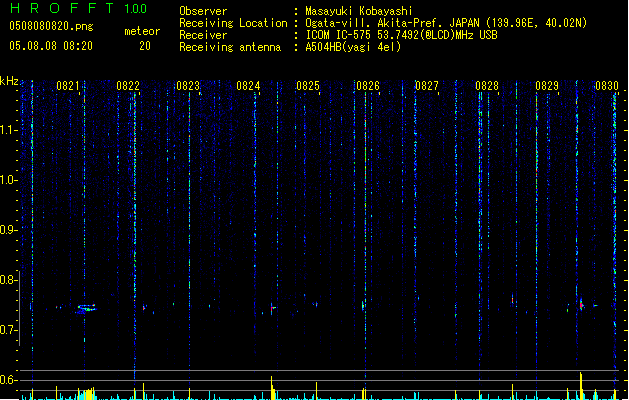Screen dimensions: 629x400
Task: Click the date stamp 05.08.08 08:20
Action: 51,46
